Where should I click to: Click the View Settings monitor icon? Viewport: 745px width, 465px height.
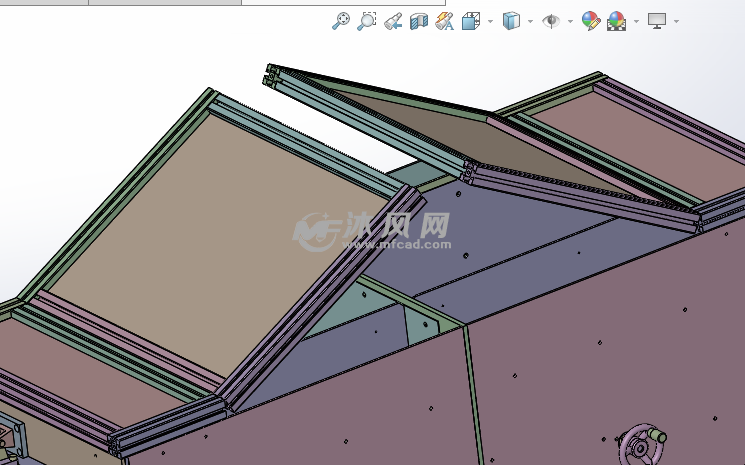click(657, 21)
